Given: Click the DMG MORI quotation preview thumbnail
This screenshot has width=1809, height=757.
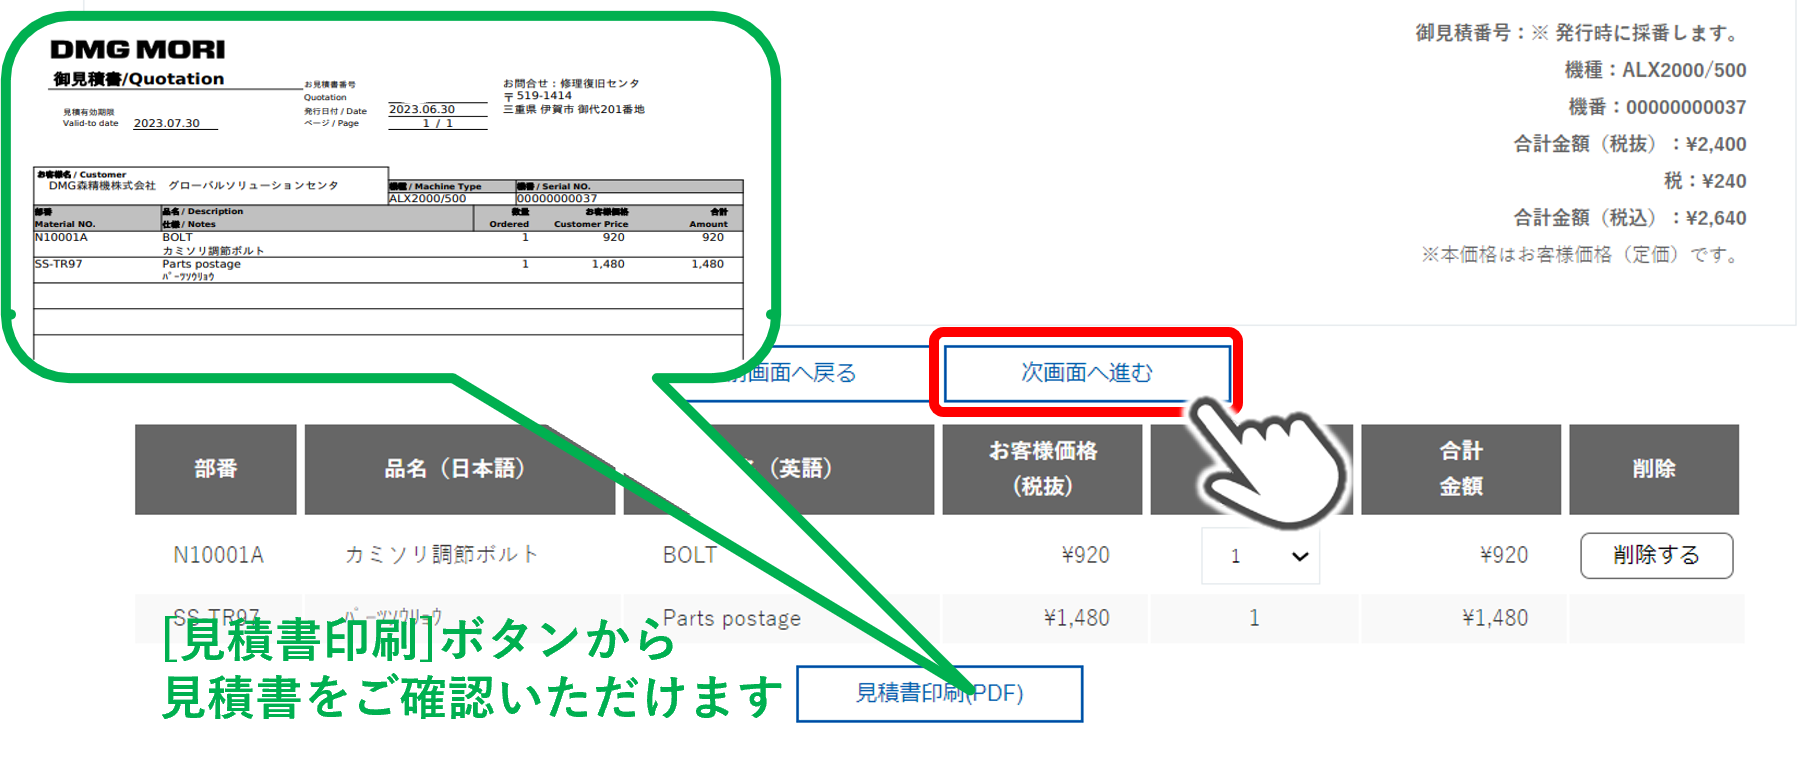Looking at the screenshot, I should tap(390, 196).
